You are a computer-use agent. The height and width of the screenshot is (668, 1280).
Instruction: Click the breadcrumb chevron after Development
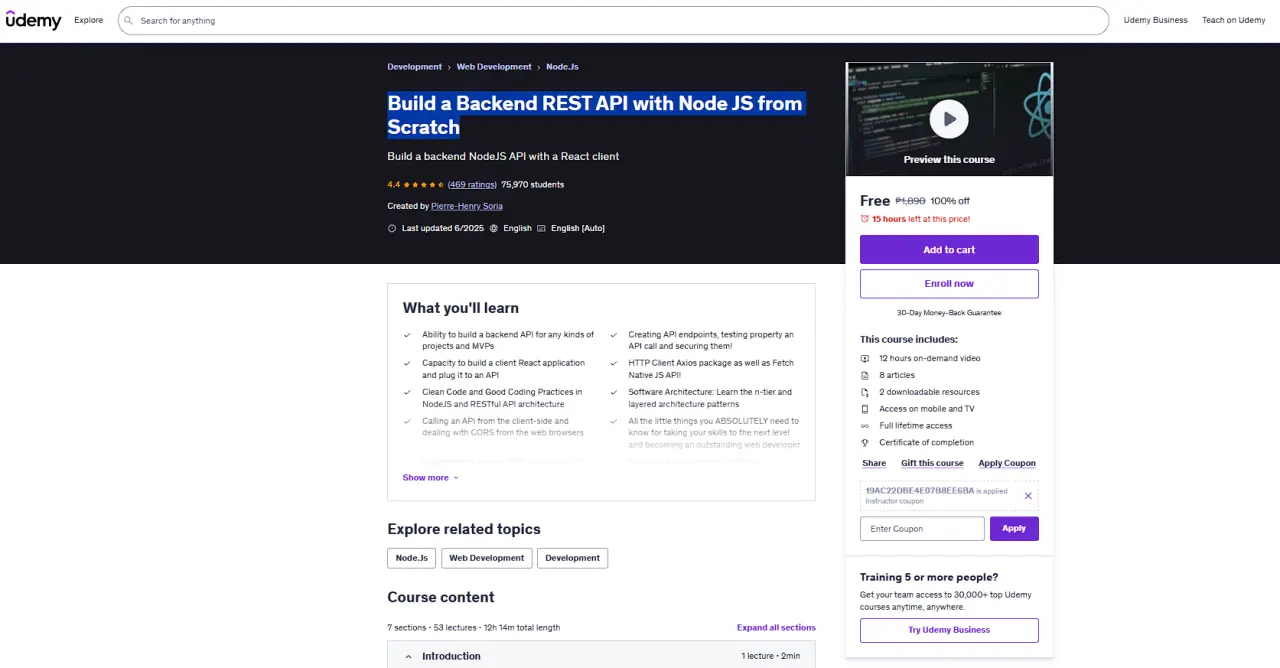[x=449, y=67]
